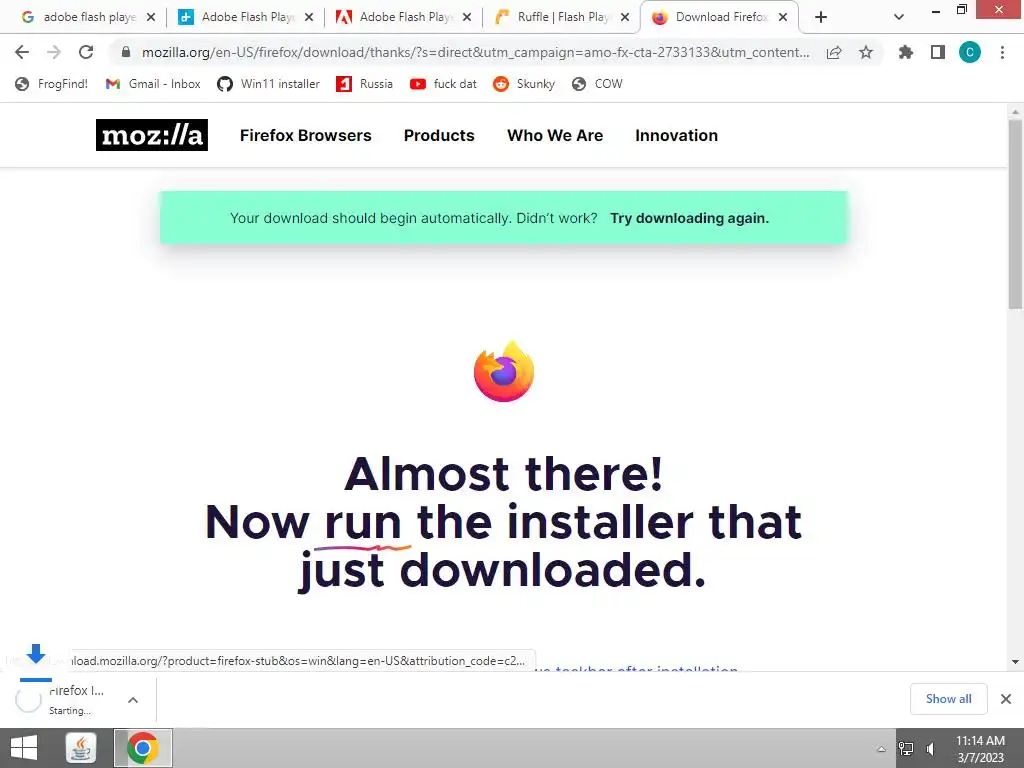Screen dimensions: 1024x768
Task: Open the Extensions puzzle icon
Action: point(906,52)
